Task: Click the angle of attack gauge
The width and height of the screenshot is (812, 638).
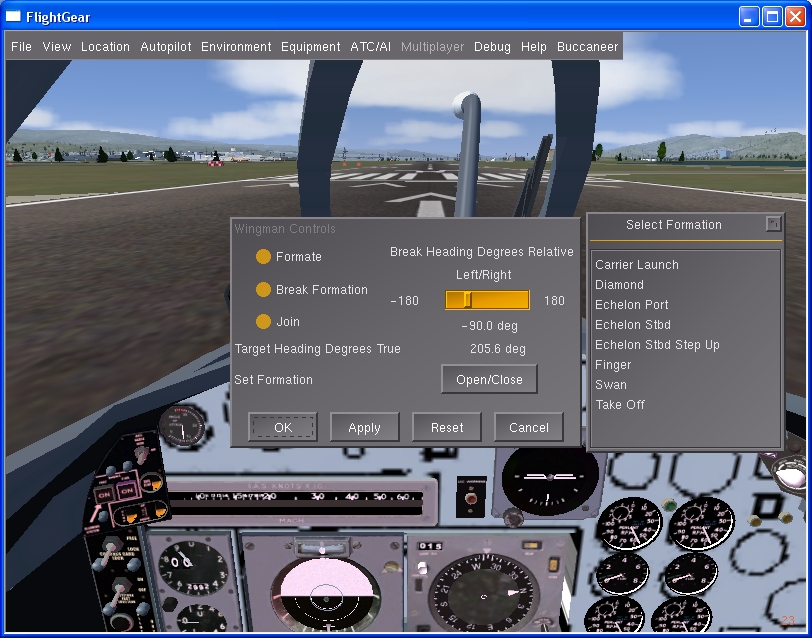Action: pos(182,427)
